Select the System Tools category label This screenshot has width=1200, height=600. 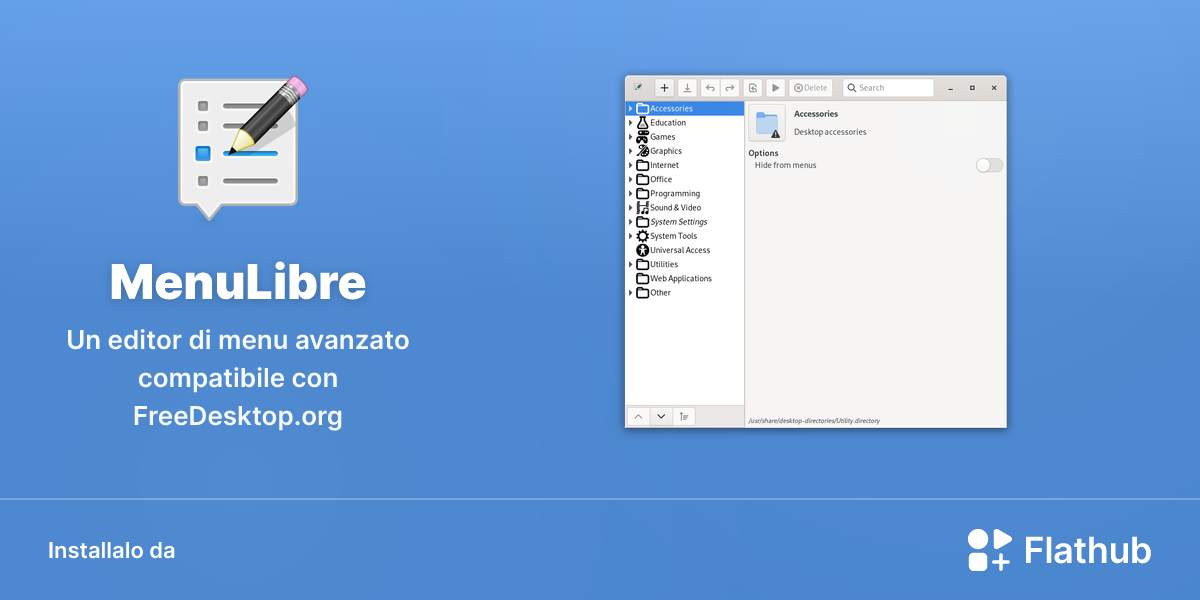point(674,236)
